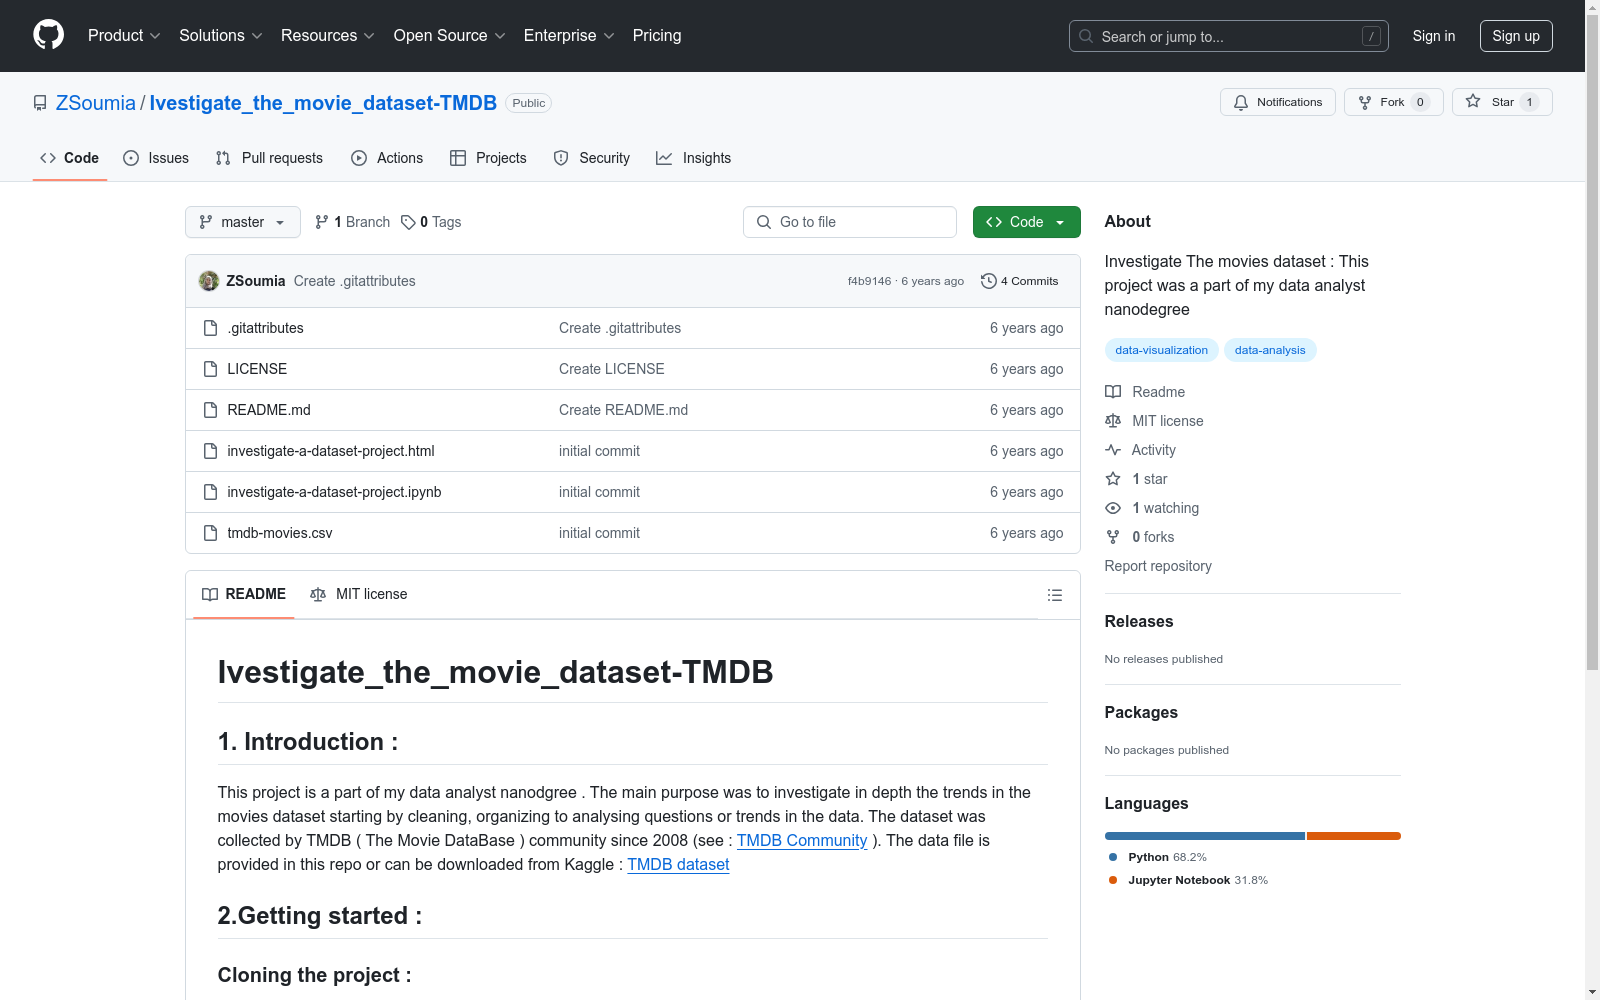The height and width of the screenshot is (1000, 1600).
Task: Click the file icon beside investigate-a-dataset-project.ipynb
Action: (210, 492)
